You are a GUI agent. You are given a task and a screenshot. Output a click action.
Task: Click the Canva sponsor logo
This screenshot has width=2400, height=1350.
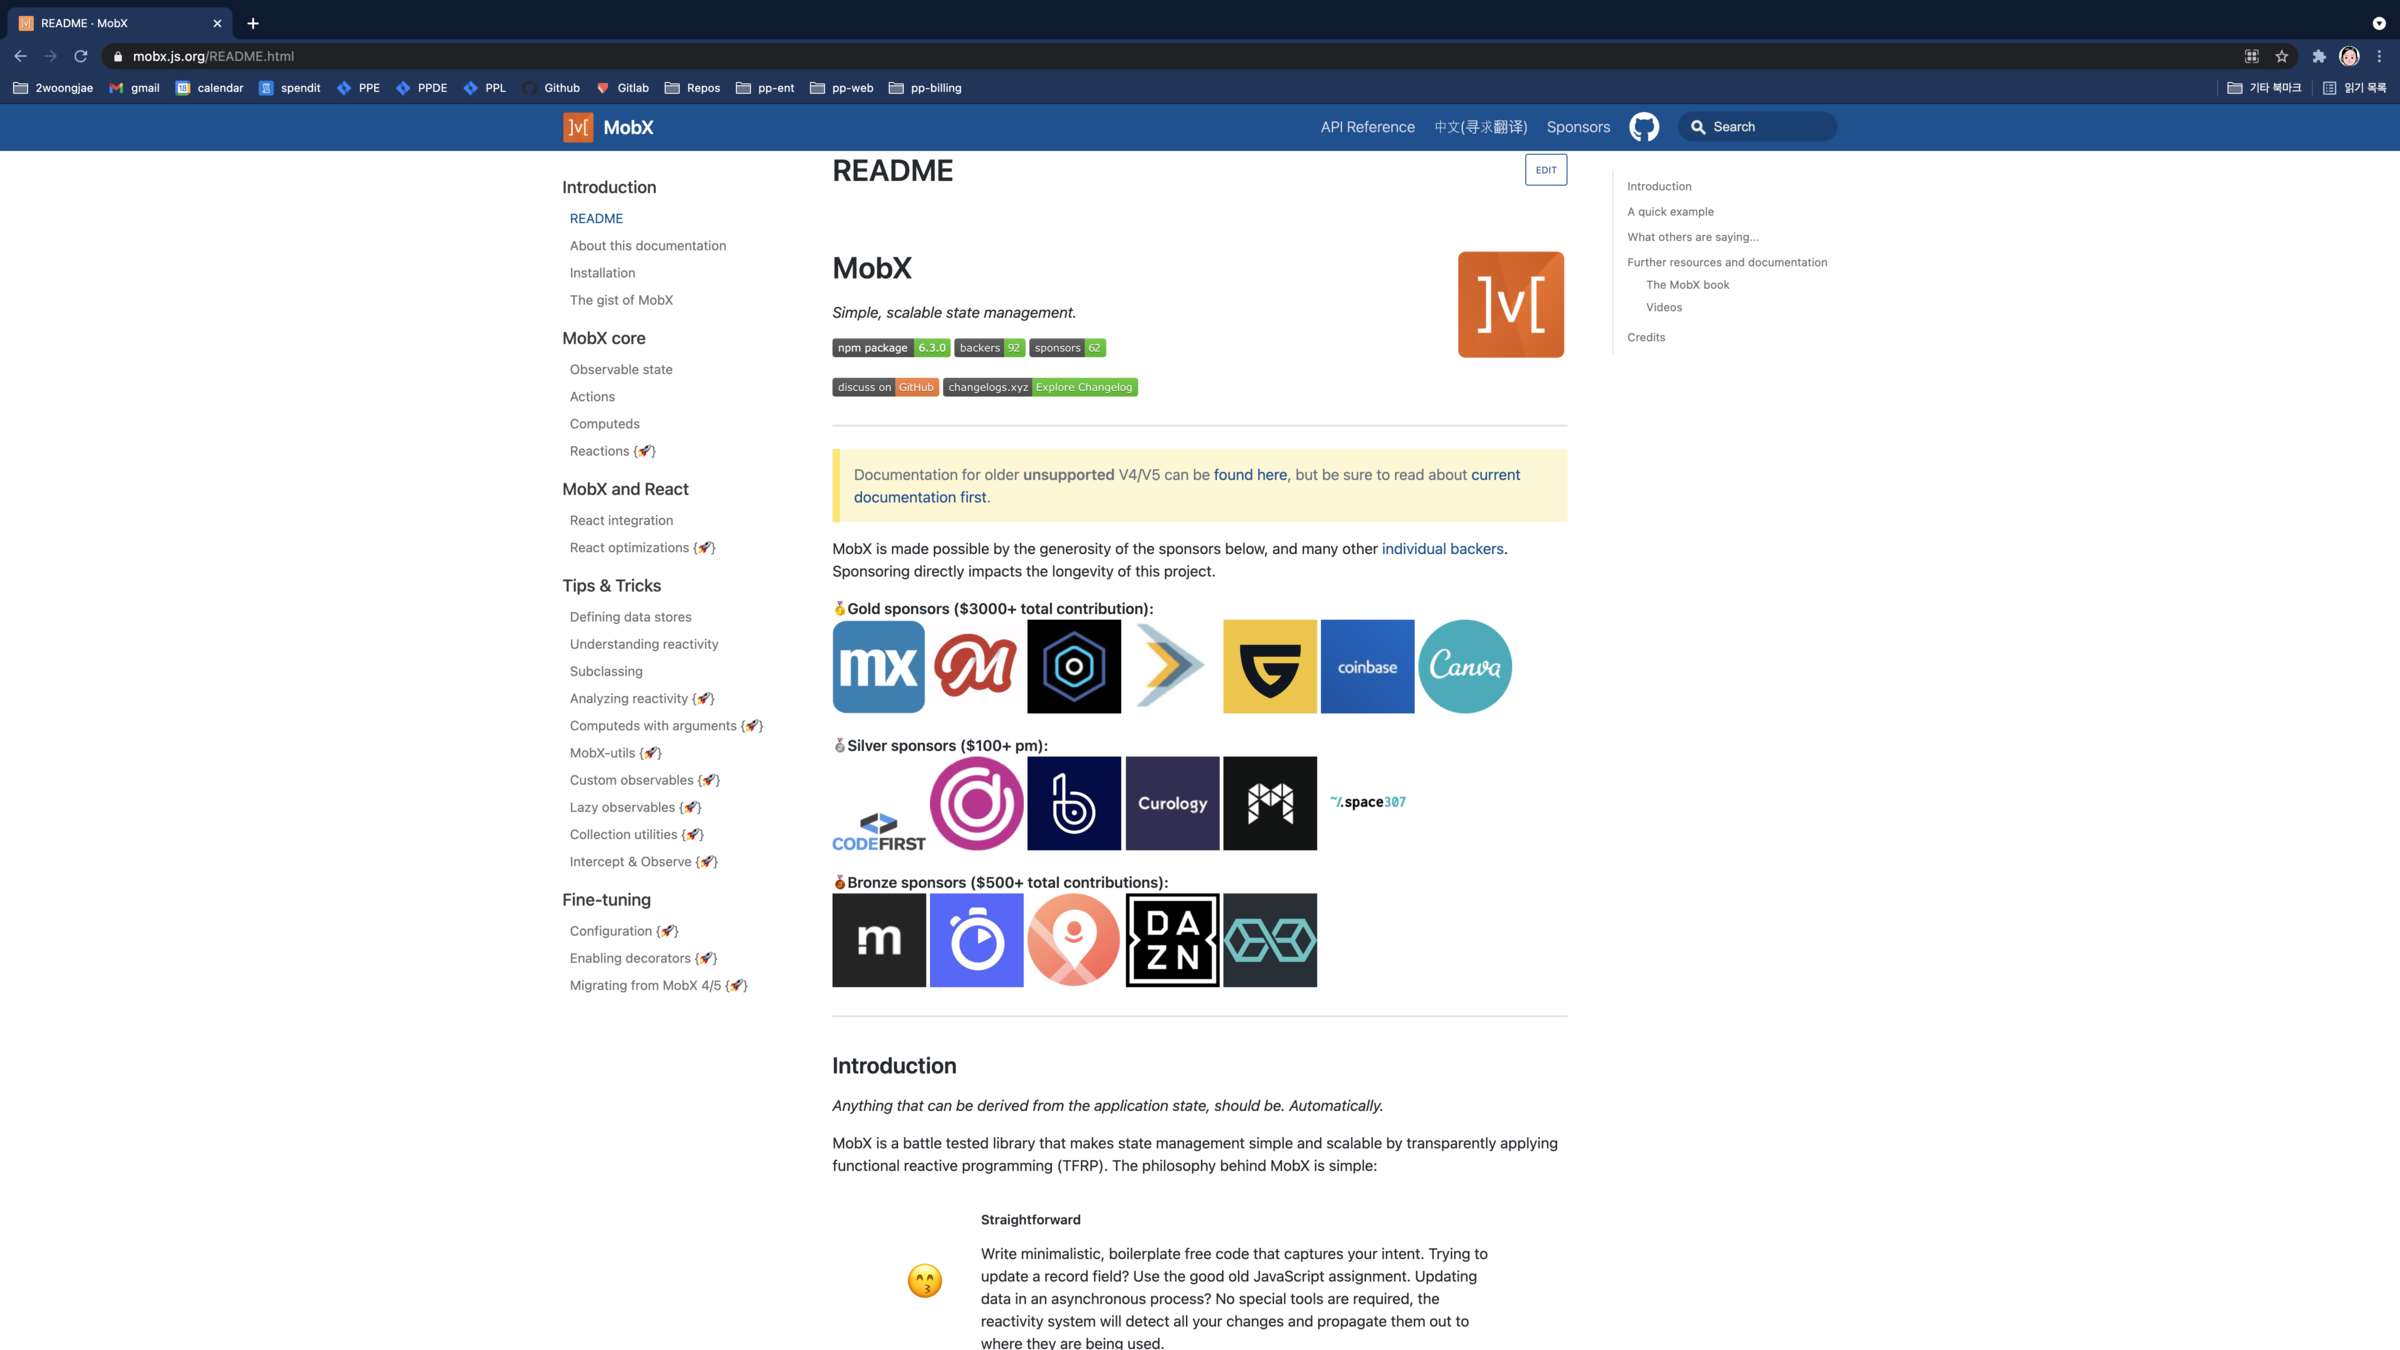click(1464, 666)
